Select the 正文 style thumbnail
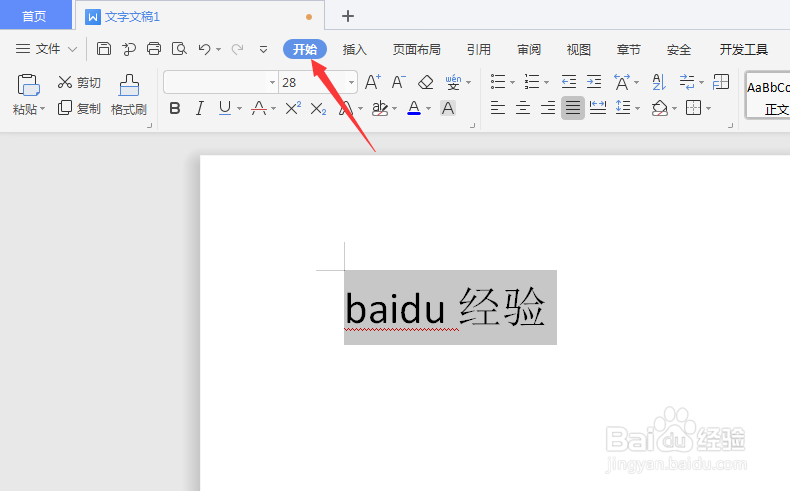Screen dimensions: 790x491 [x=768, y=96]
